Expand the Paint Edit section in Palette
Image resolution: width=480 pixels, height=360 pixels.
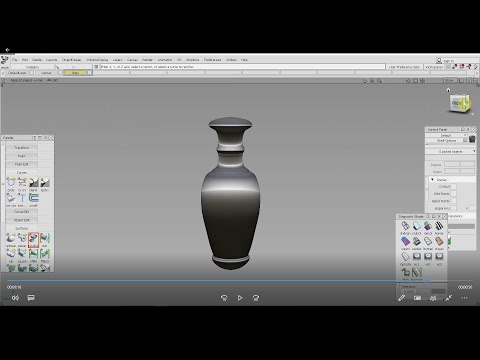(22, 164)
